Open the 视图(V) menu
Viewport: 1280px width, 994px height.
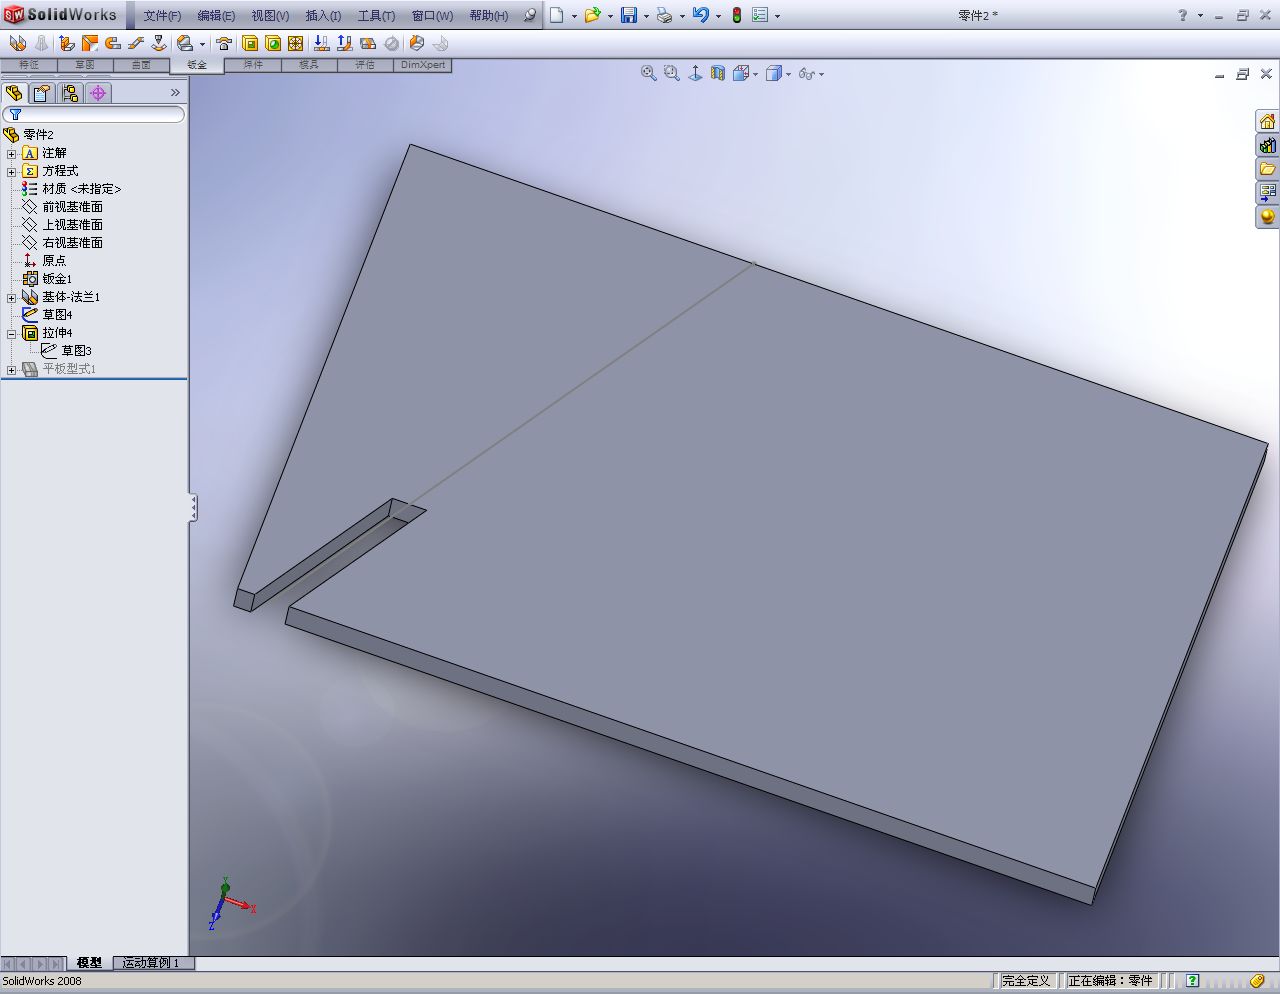[x=270, y=16]
